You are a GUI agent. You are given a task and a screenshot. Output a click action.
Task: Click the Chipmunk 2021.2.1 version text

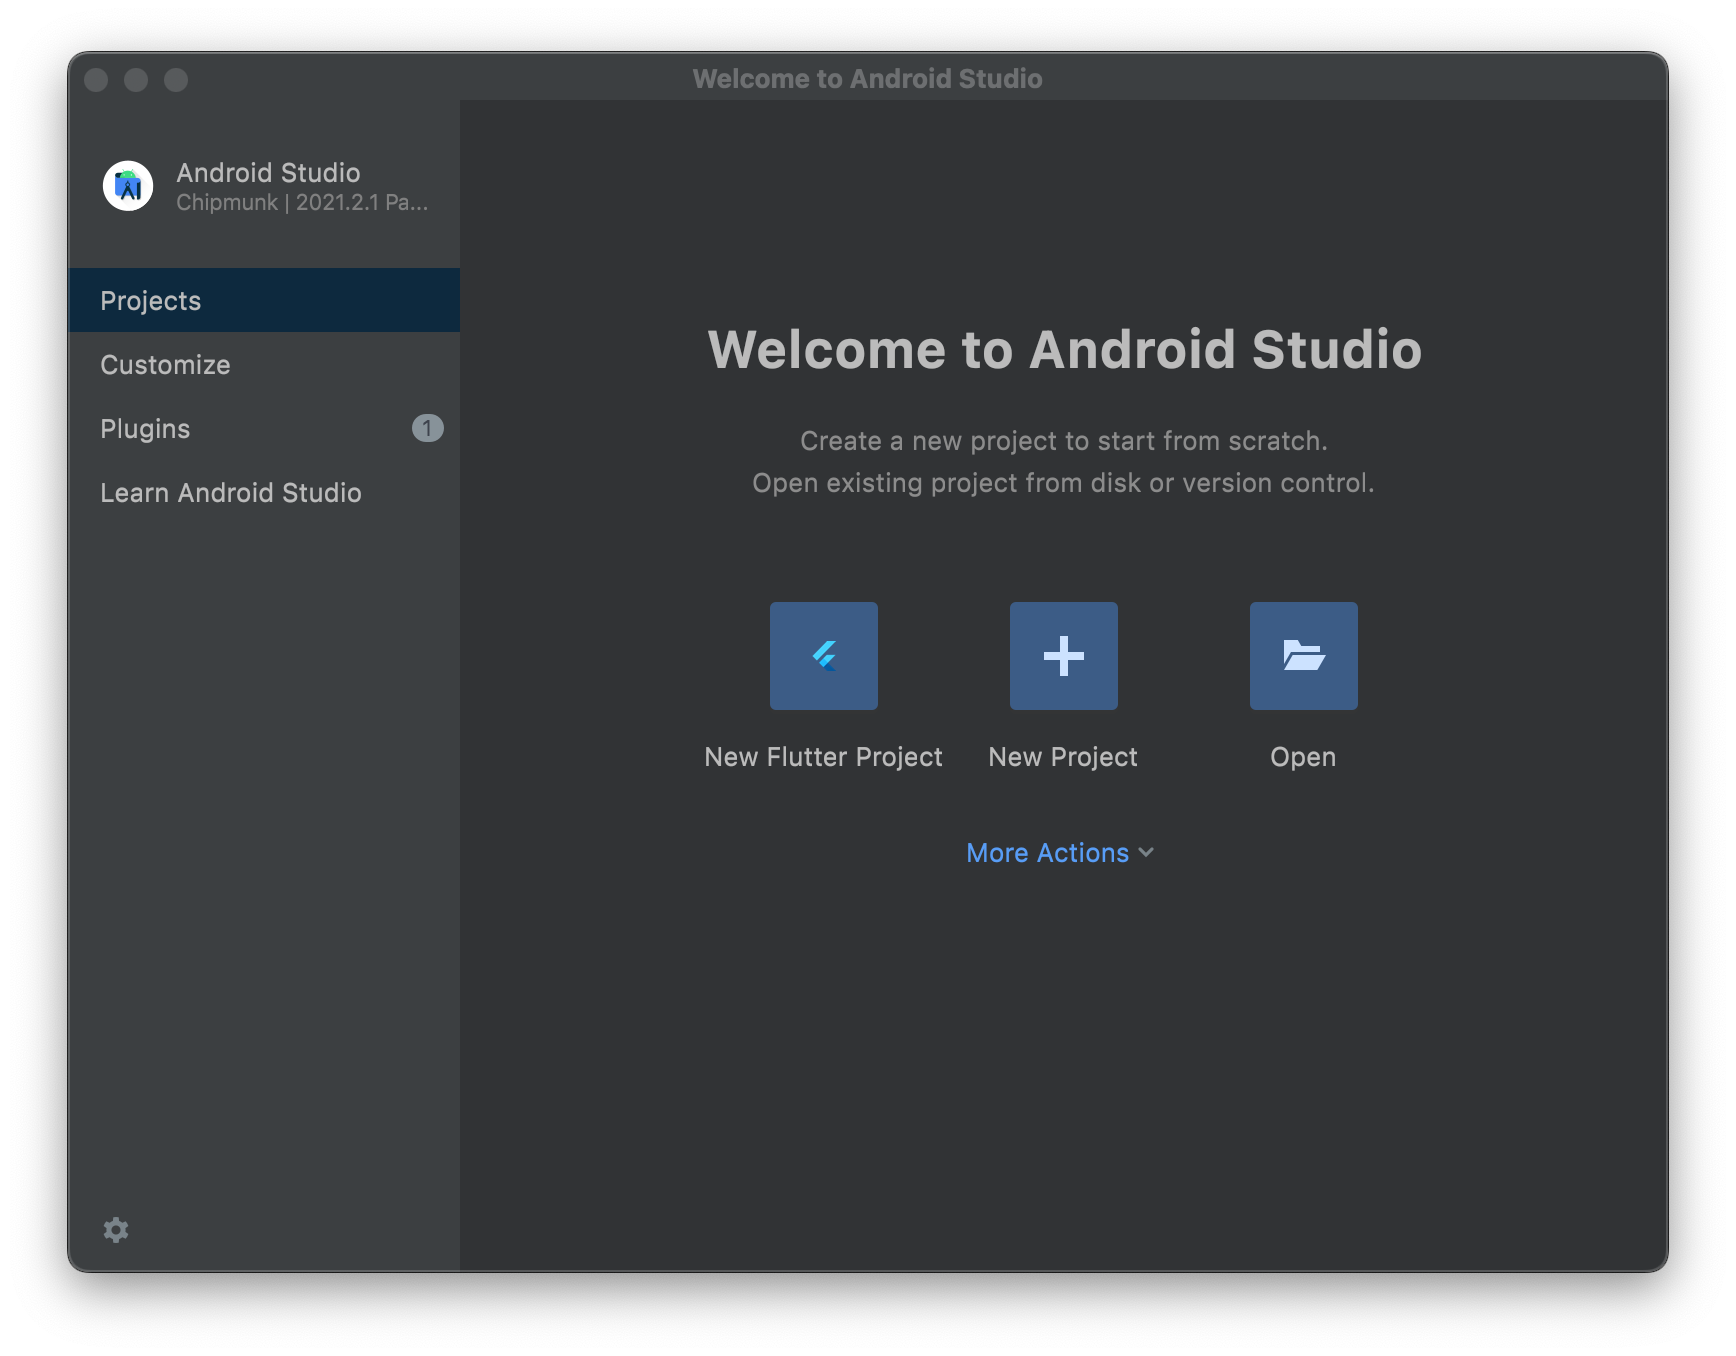pyautogui.click(x=302, y=202)
